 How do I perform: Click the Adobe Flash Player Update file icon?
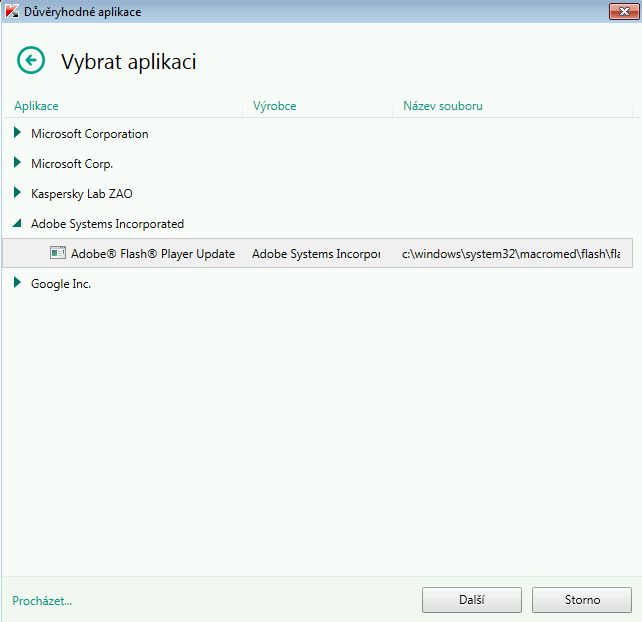(58, 253)
